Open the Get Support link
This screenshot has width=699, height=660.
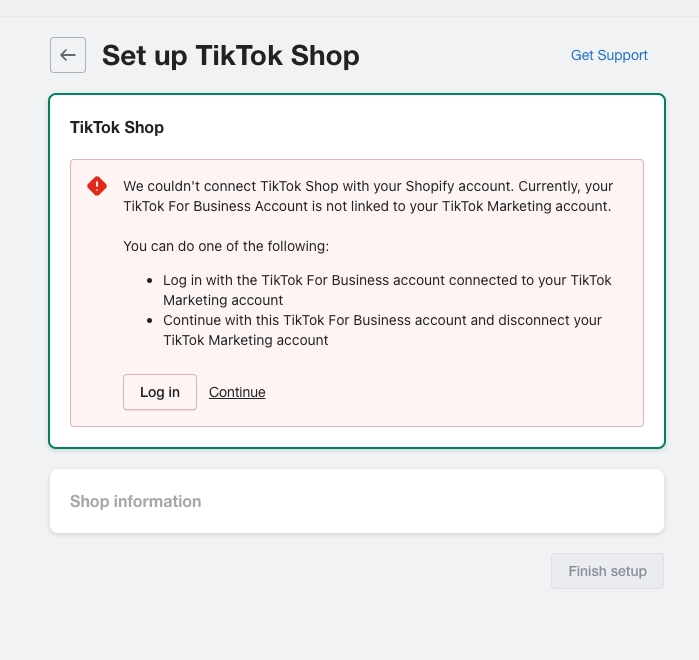(x=609, y=55)
